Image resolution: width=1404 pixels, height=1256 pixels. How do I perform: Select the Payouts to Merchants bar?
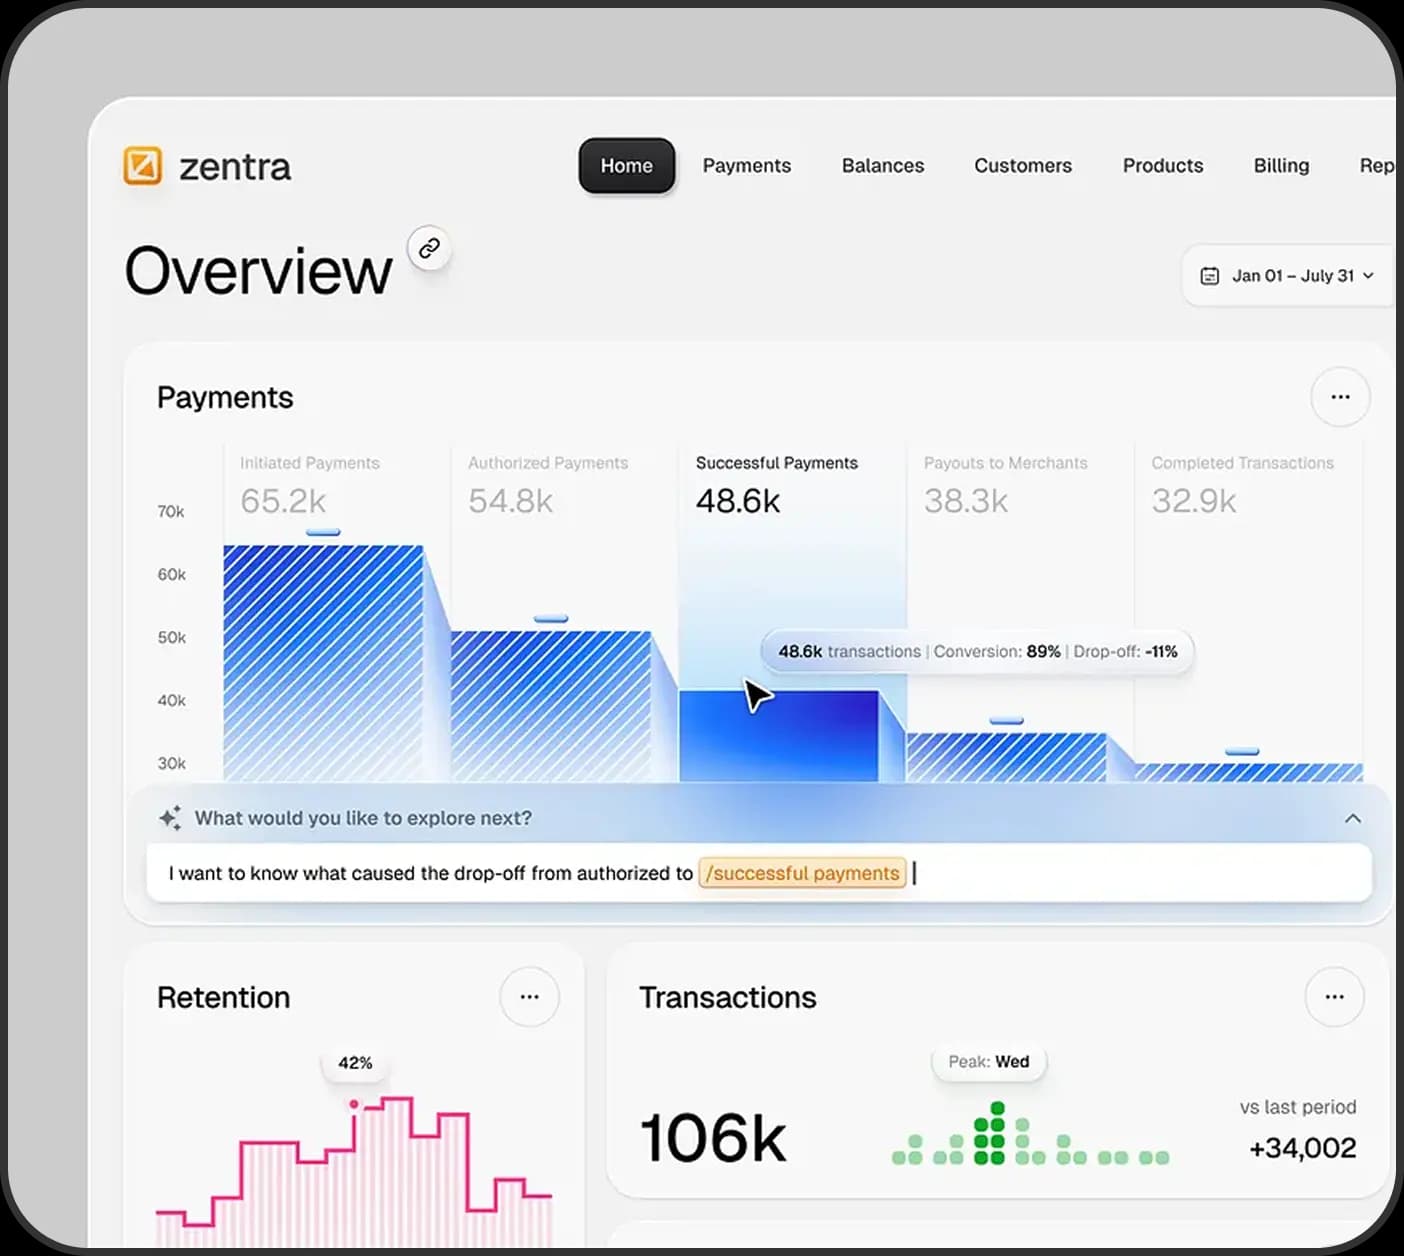click(x=1006, y=757)
